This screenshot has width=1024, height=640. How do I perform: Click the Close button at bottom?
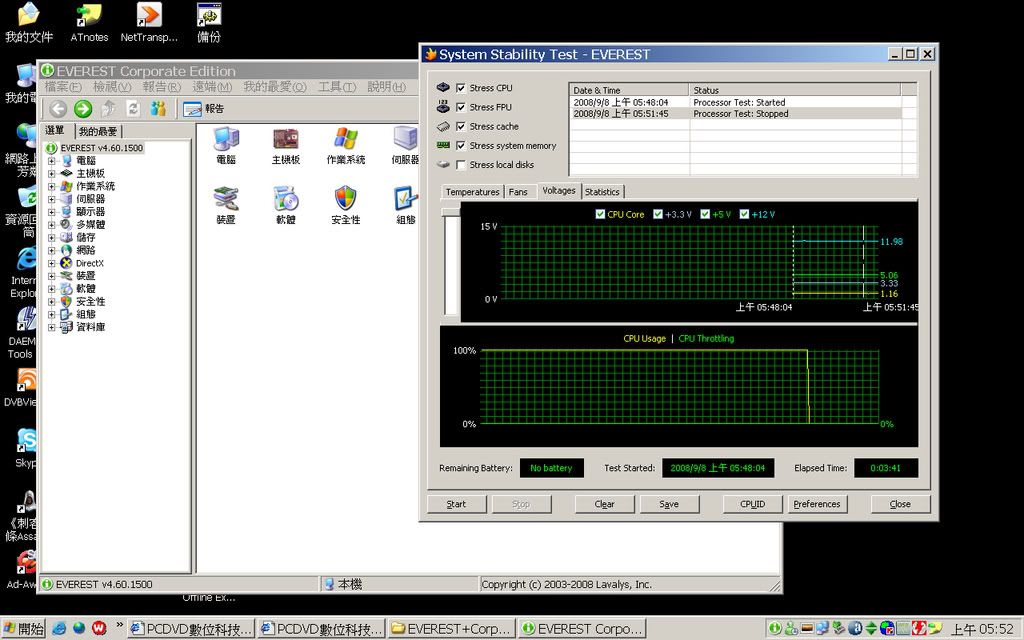click(900, 504)
